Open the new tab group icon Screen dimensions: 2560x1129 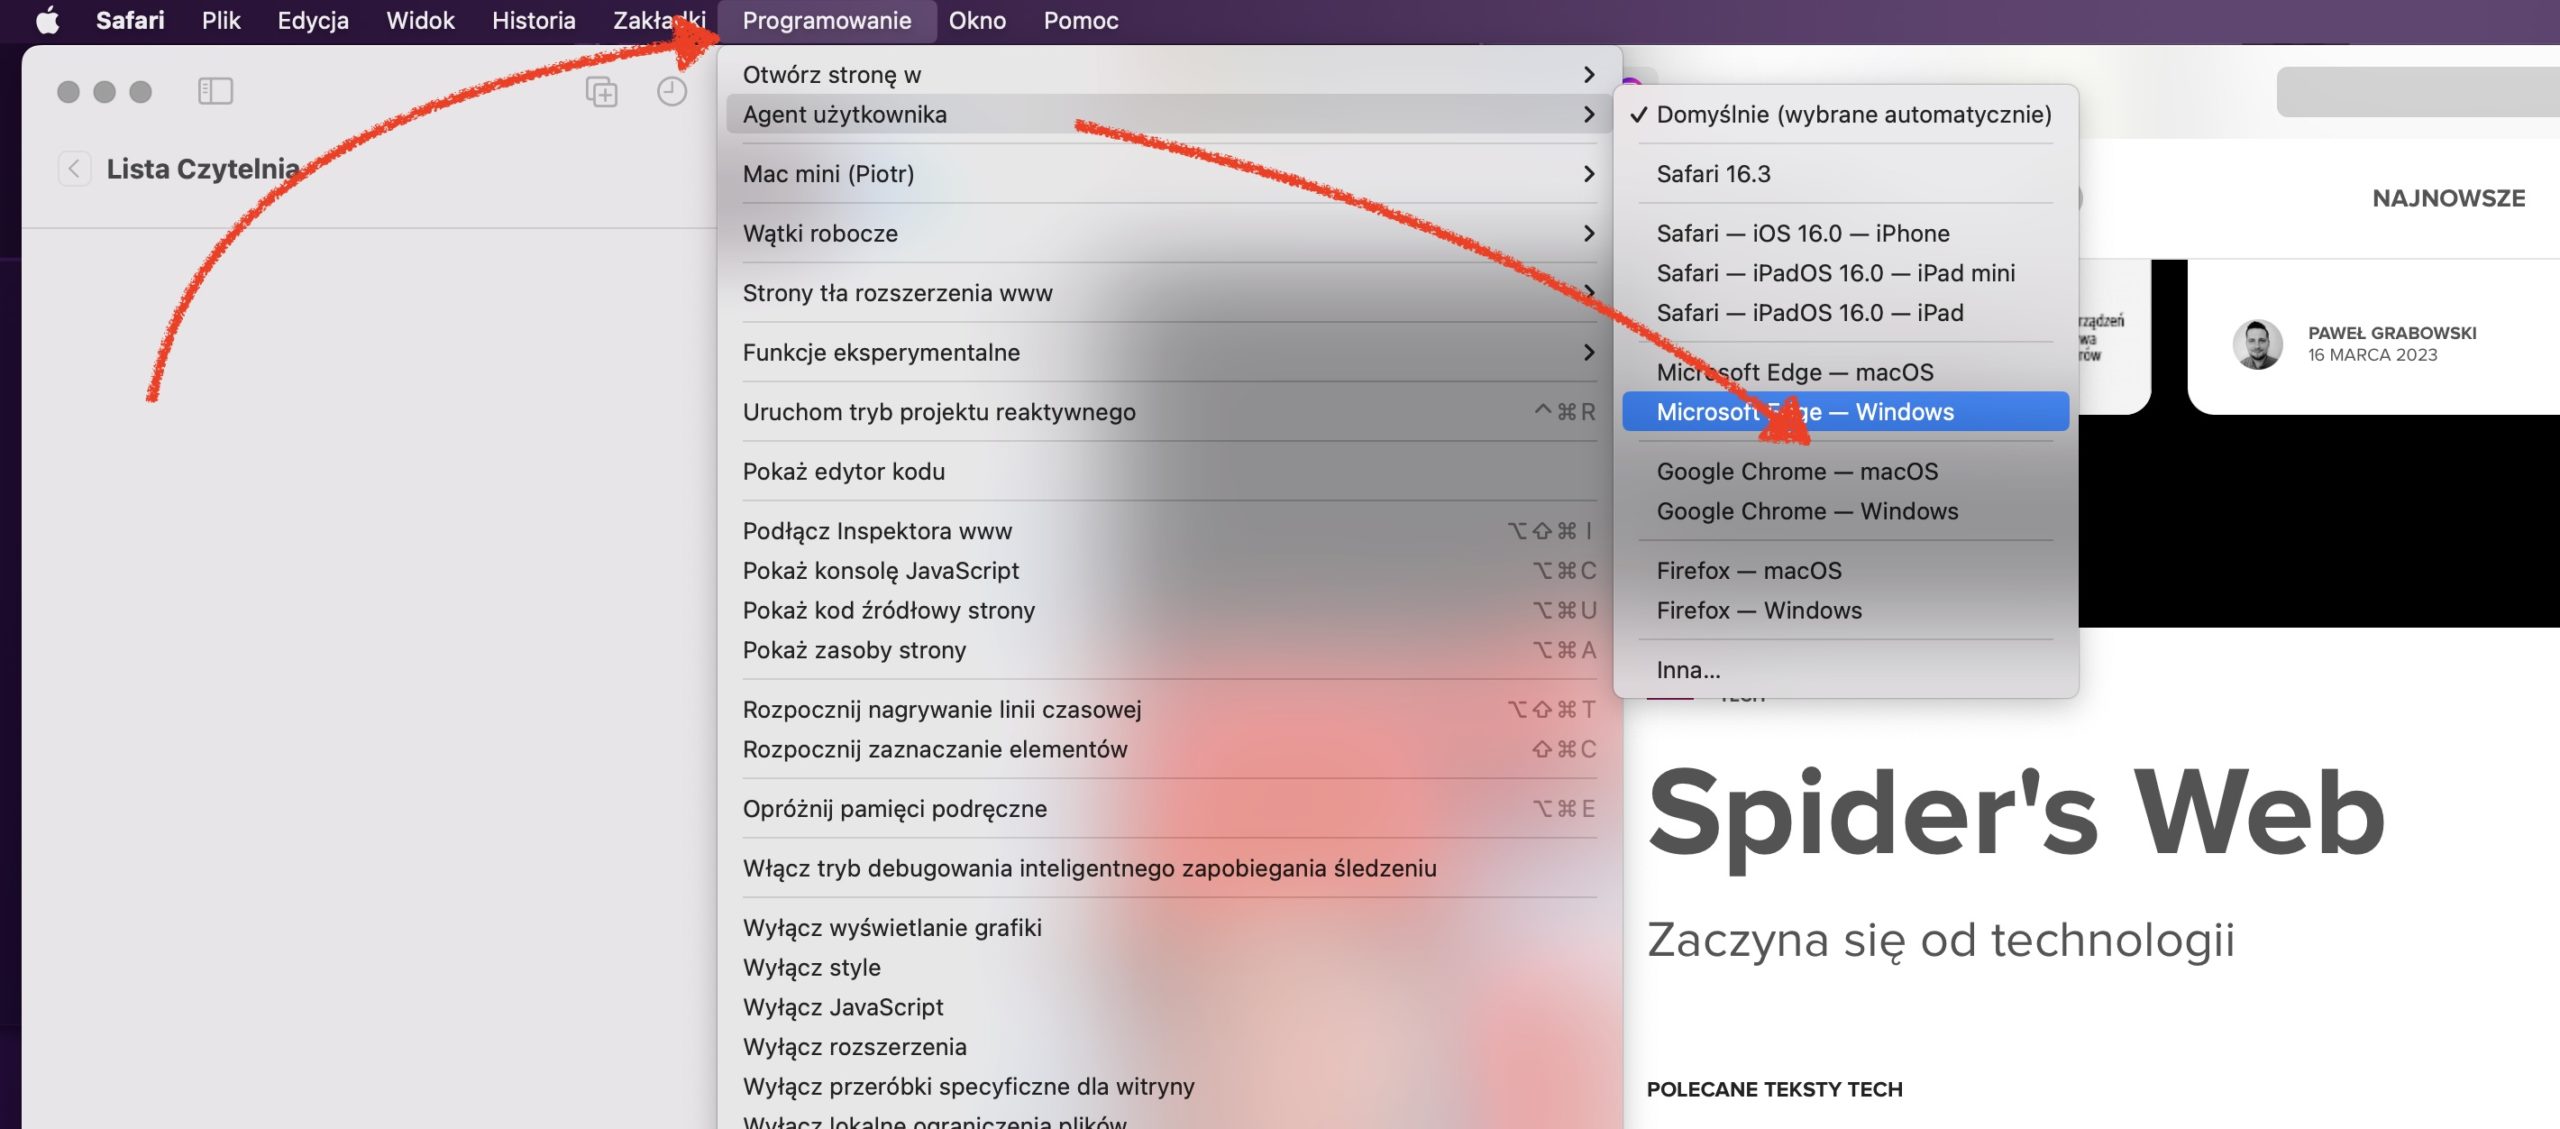coord(601,91)
